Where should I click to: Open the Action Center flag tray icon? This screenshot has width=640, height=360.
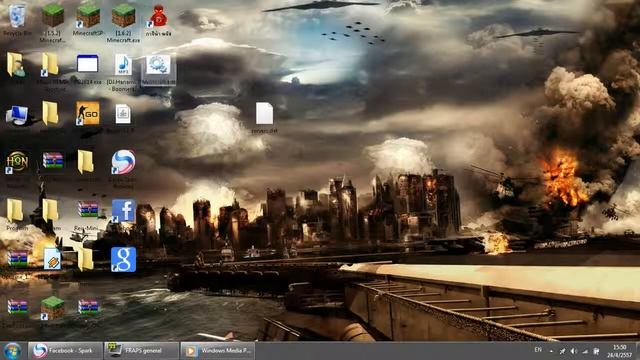tap(596, 351)
